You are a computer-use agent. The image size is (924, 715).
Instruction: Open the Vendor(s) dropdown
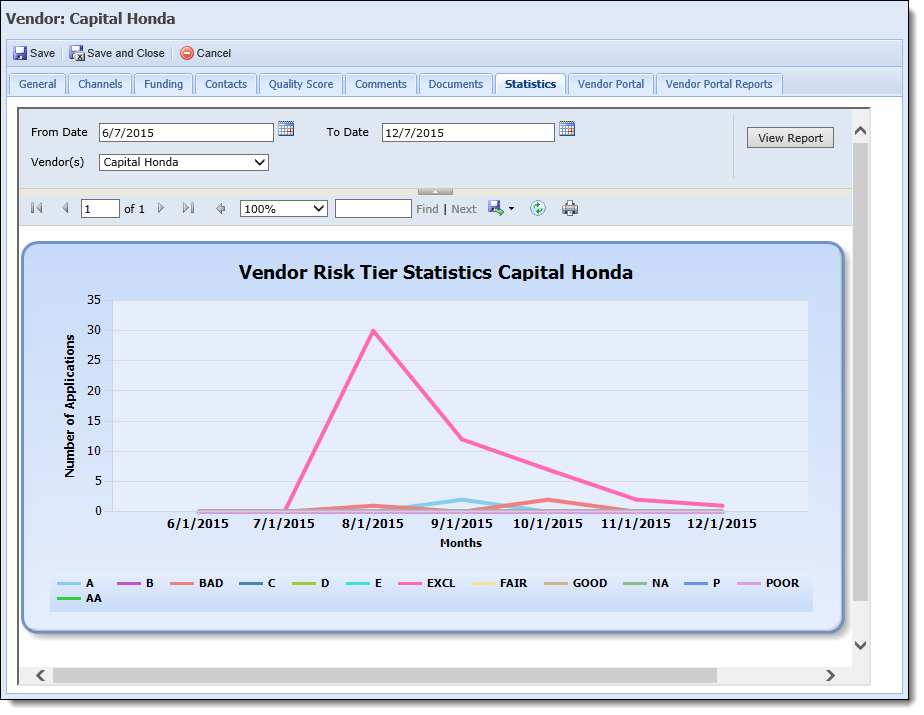coord(260,162)
